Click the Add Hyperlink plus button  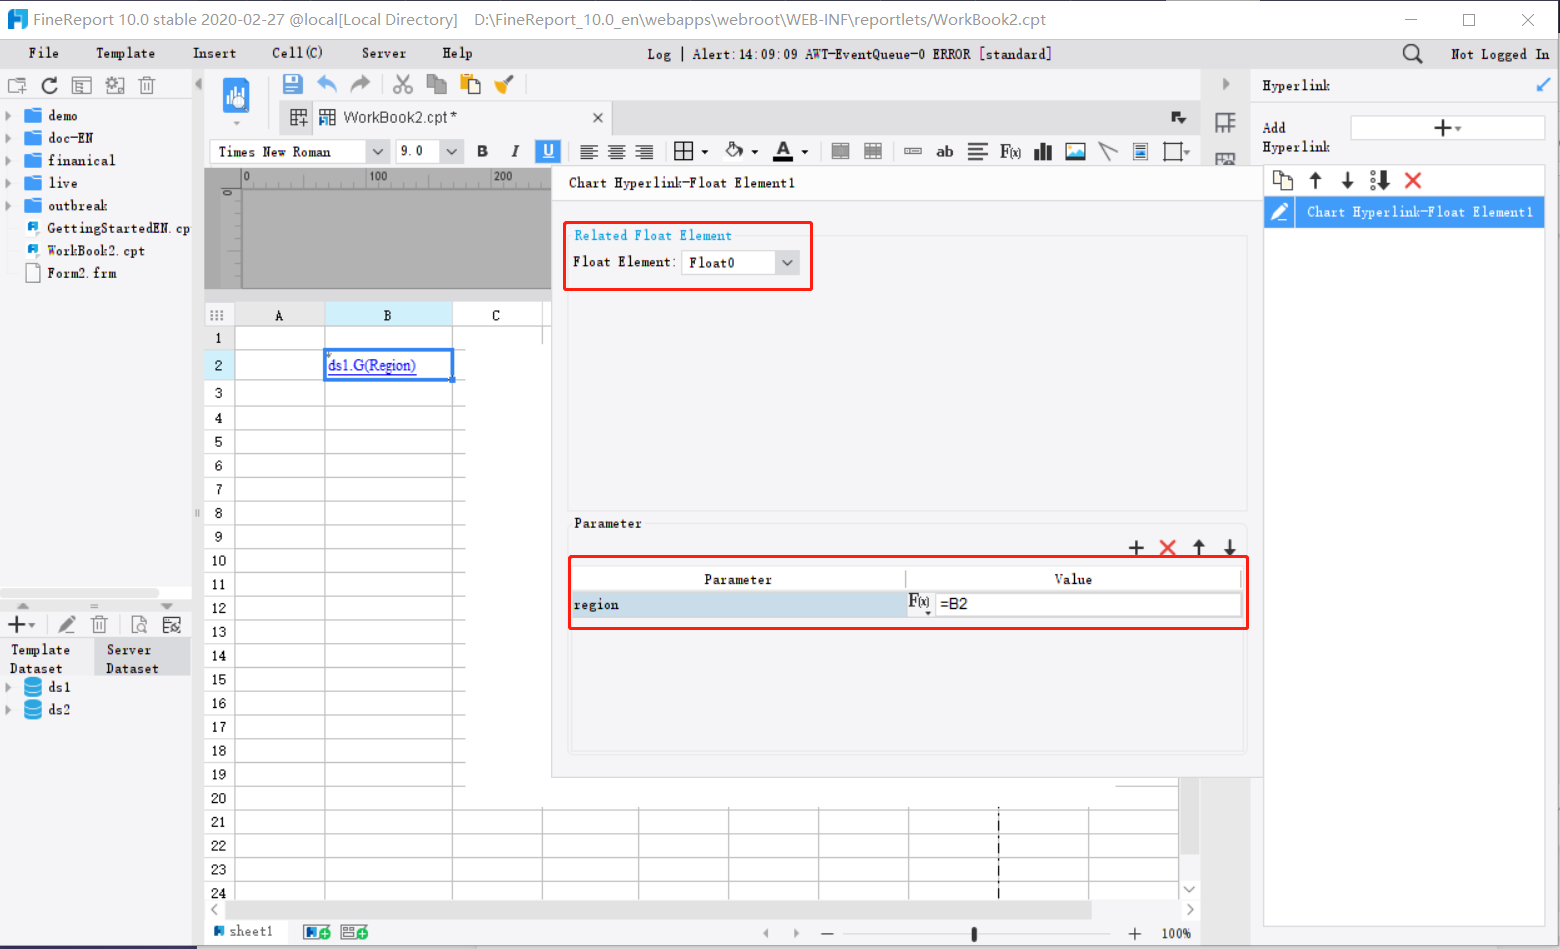click(x=1443, y=127)
